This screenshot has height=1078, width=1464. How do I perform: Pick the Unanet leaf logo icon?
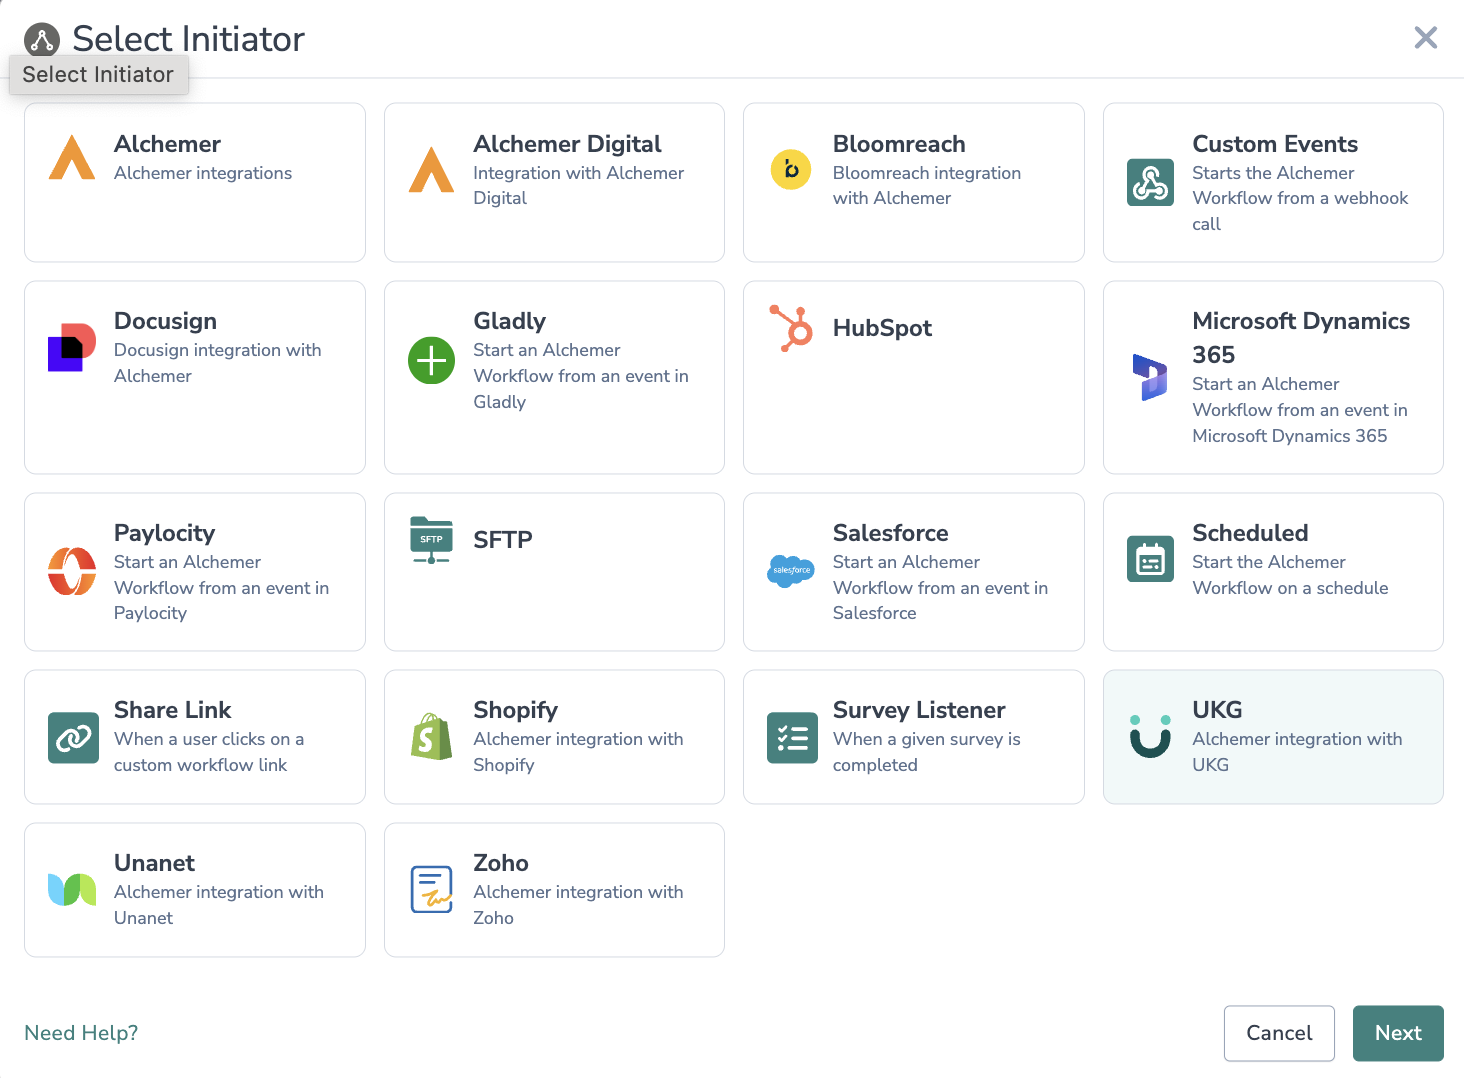(72, 889)
